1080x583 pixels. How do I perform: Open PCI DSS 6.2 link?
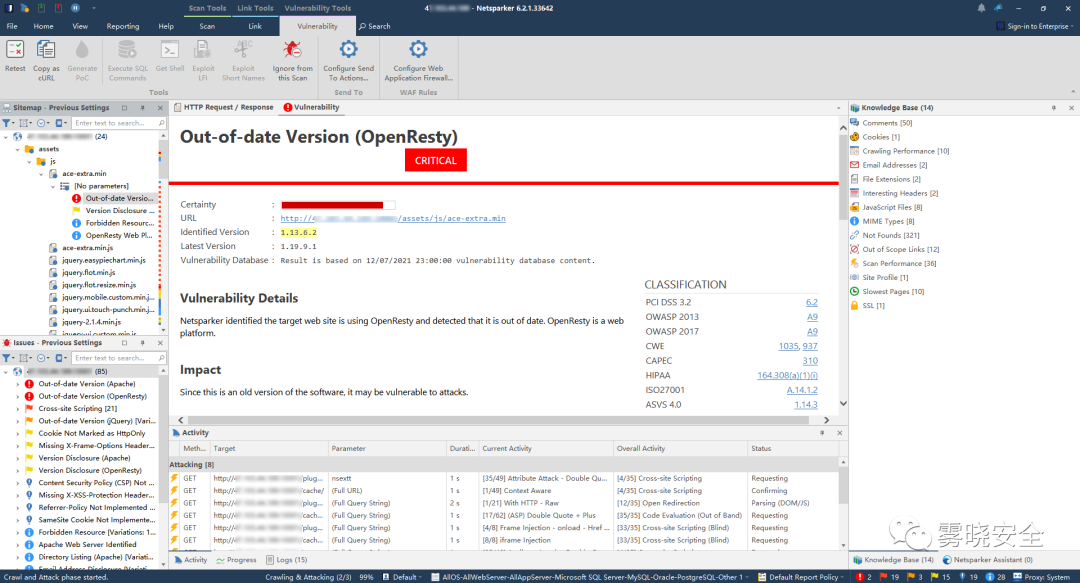click(x=811, y=303)
